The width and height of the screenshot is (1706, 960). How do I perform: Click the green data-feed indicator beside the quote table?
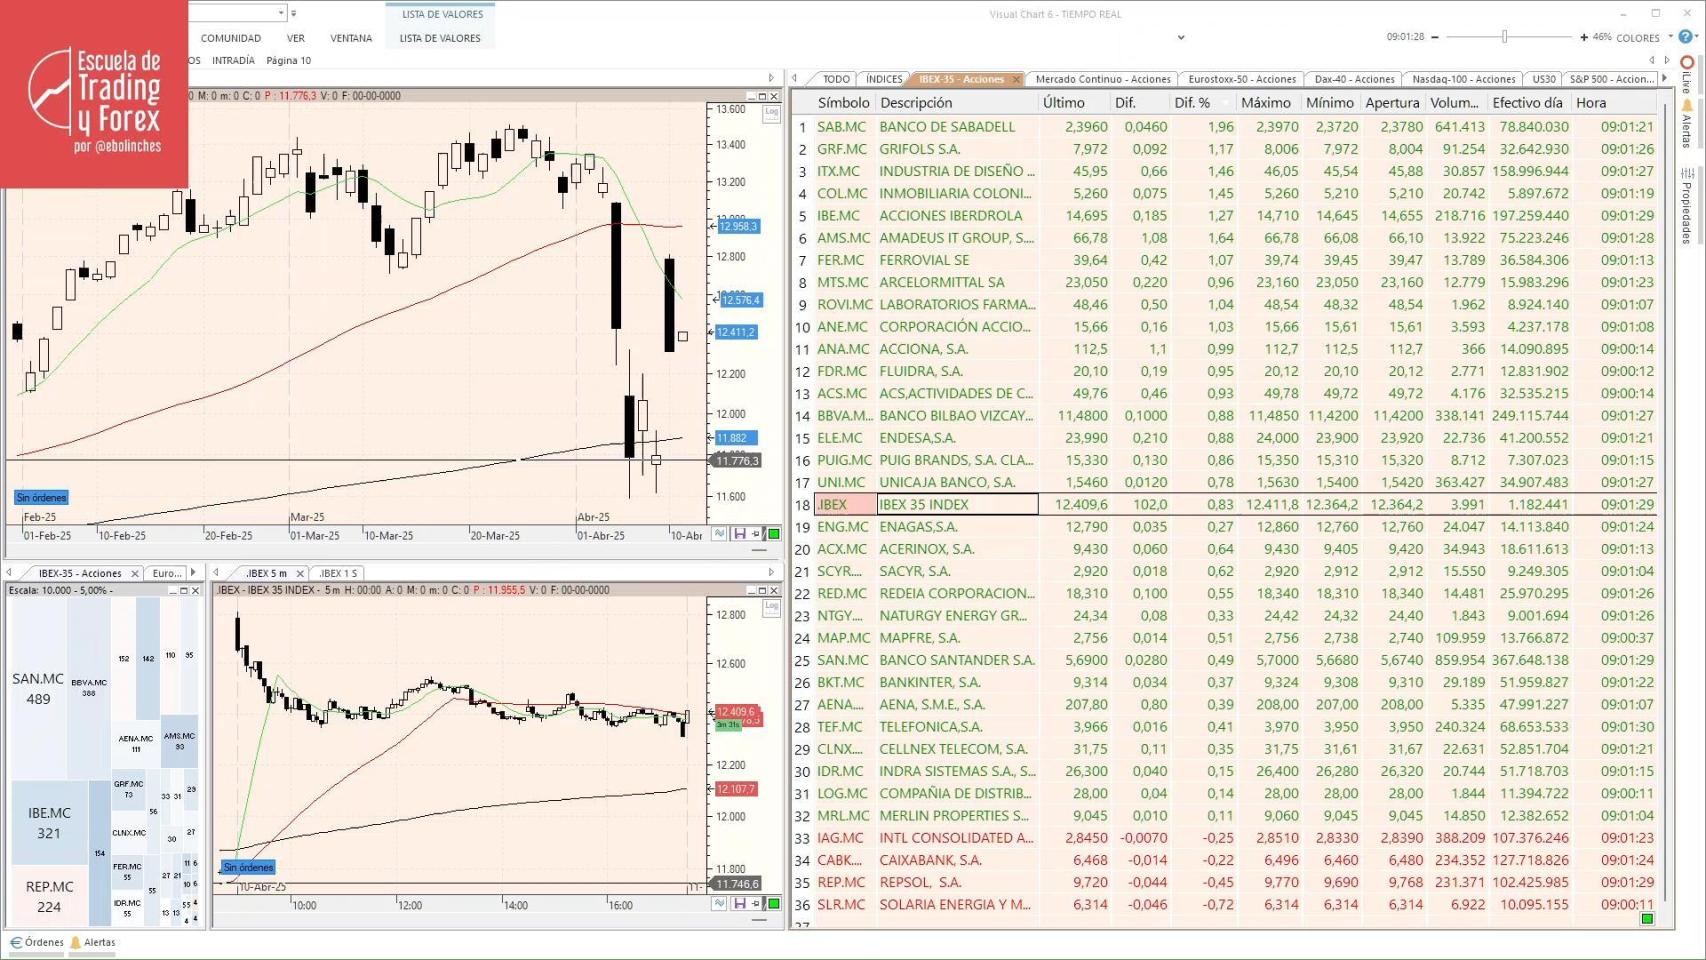click(x=1649, y=918)
